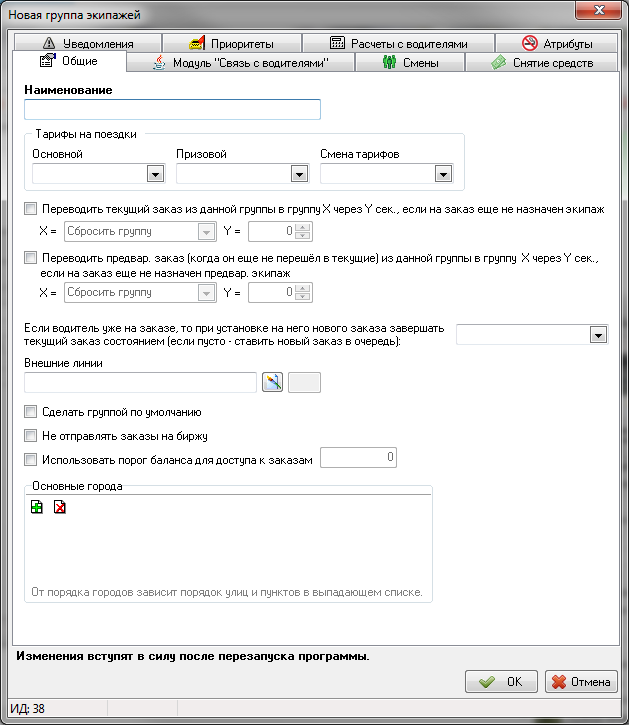Screen dimensions: 629x725
Task: Click the first Y = seconds spinner field
Action: pos(280,231)
